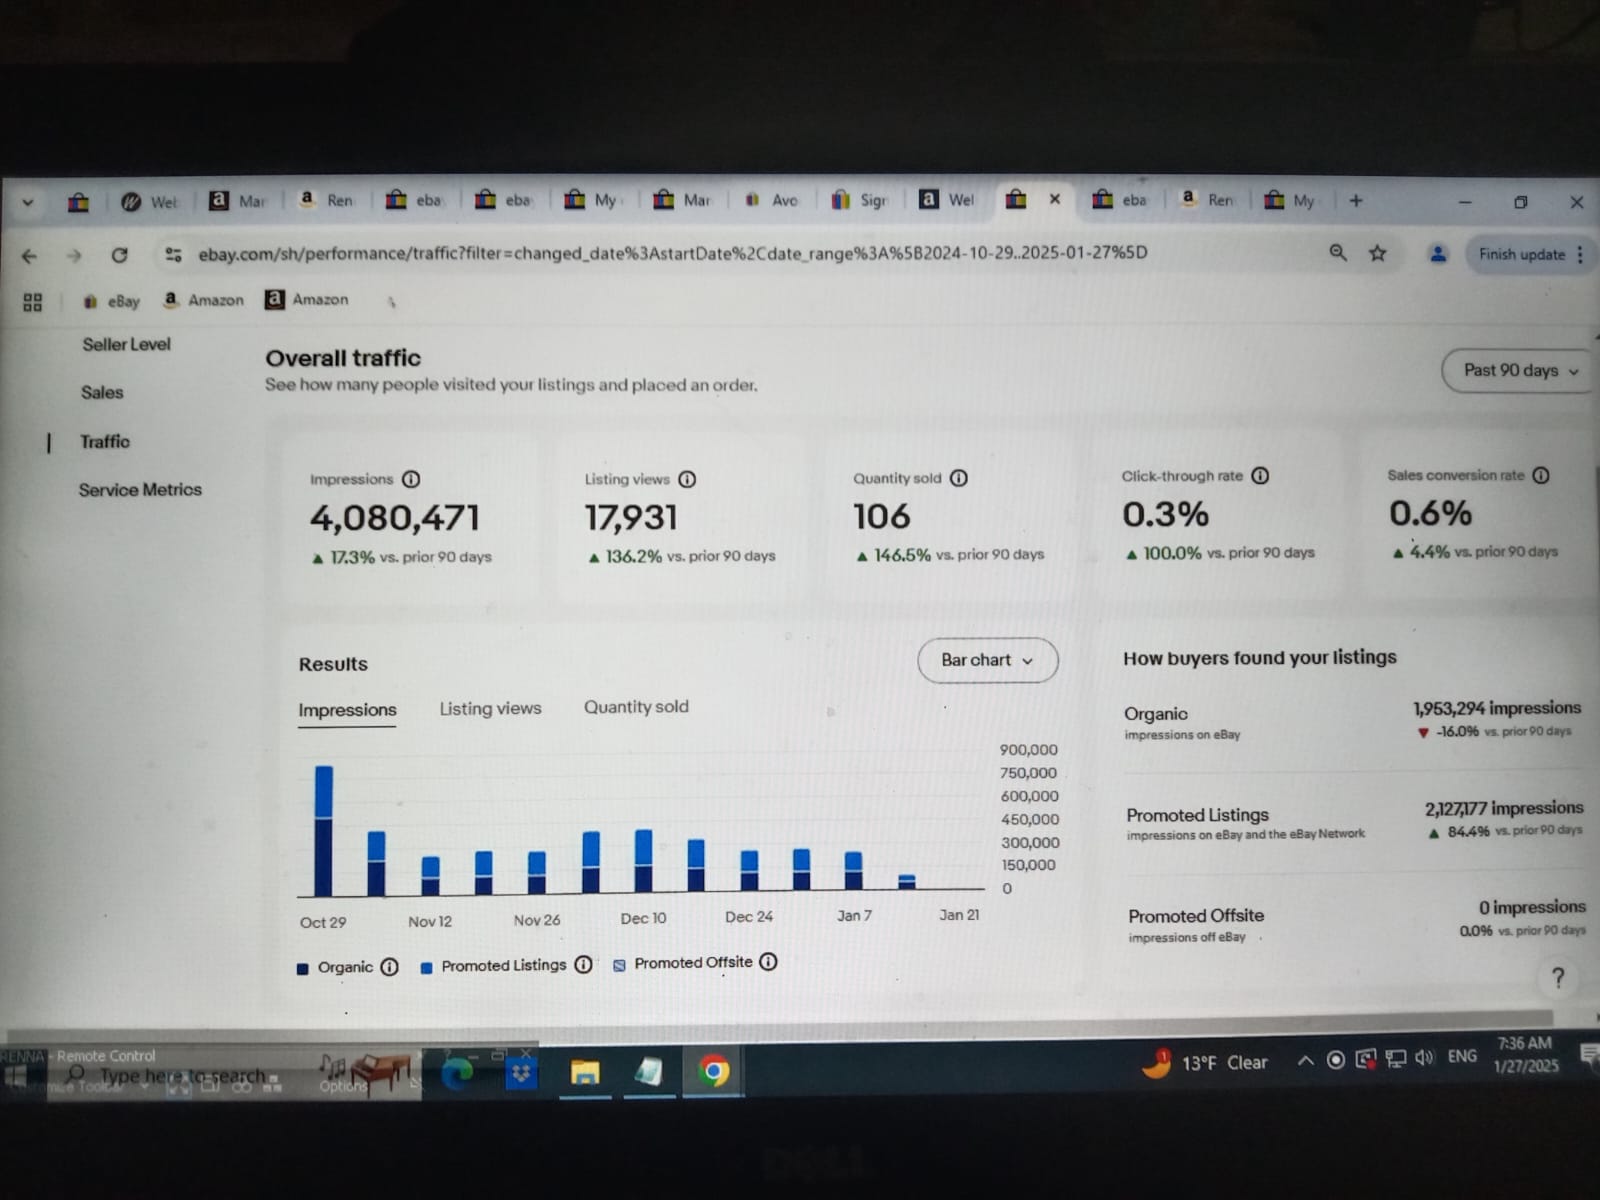This screenshot has width=1600, height=1200.
Task: Click the 17,931 listing views value
Action: coord(631,517)
